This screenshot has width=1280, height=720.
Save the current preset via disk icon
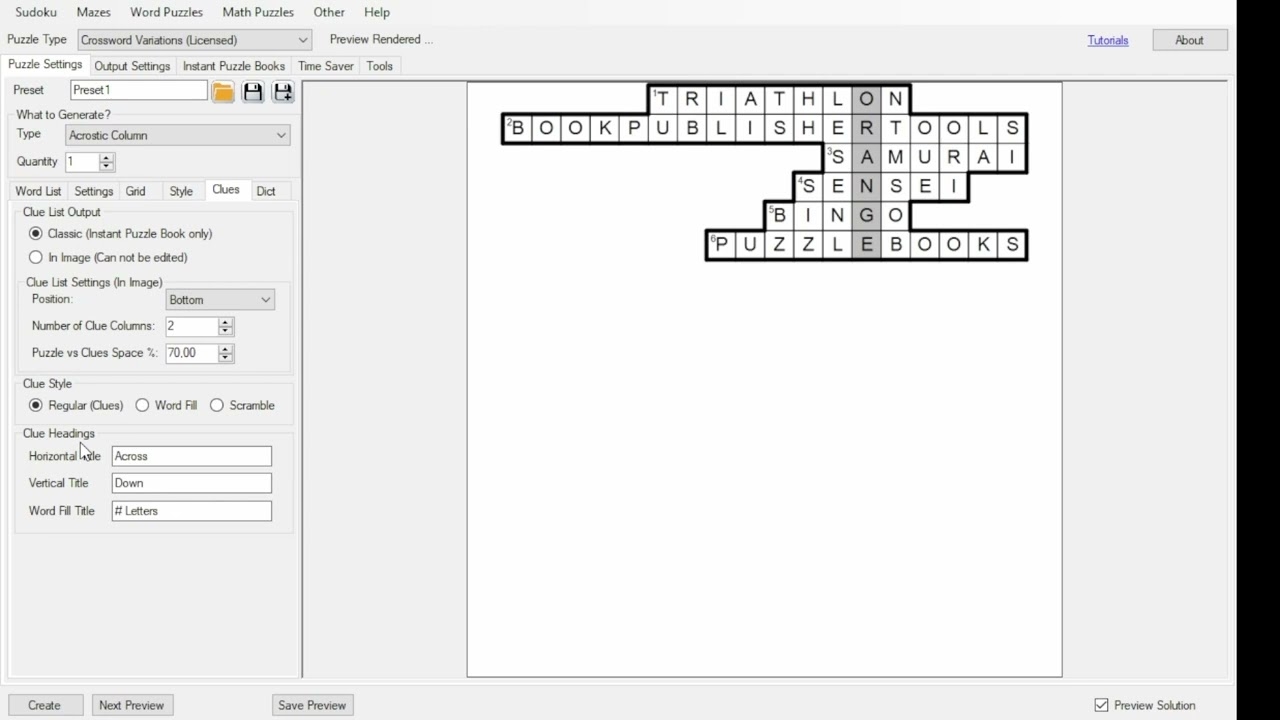pyautogui.click(x=253, y=91)
